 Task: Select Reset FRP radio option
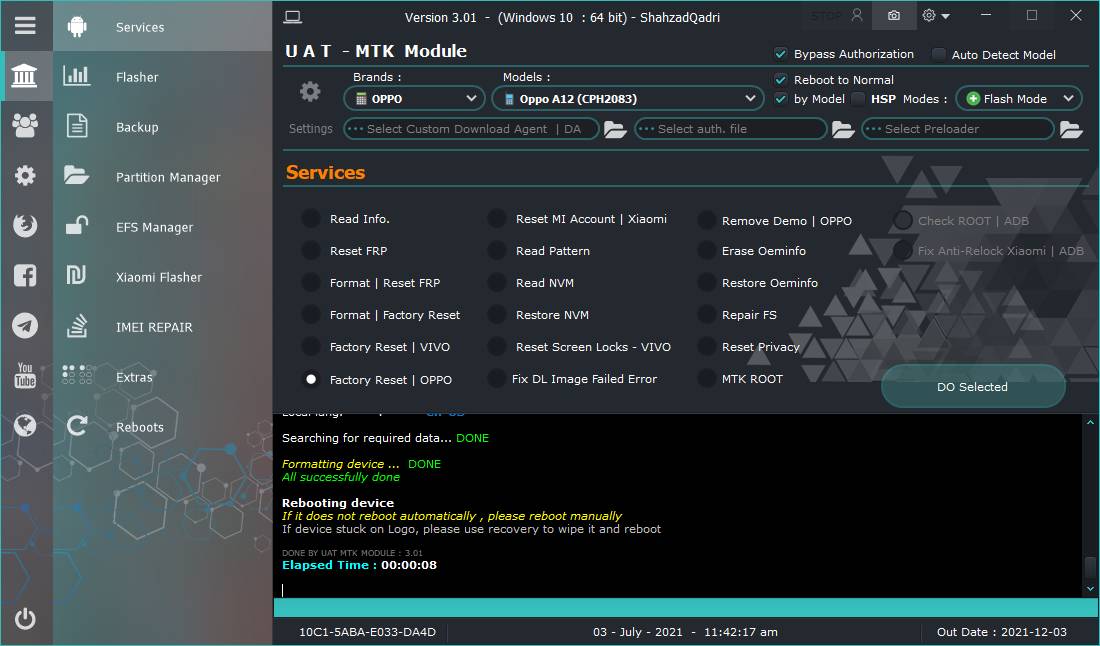pos(312,251)
